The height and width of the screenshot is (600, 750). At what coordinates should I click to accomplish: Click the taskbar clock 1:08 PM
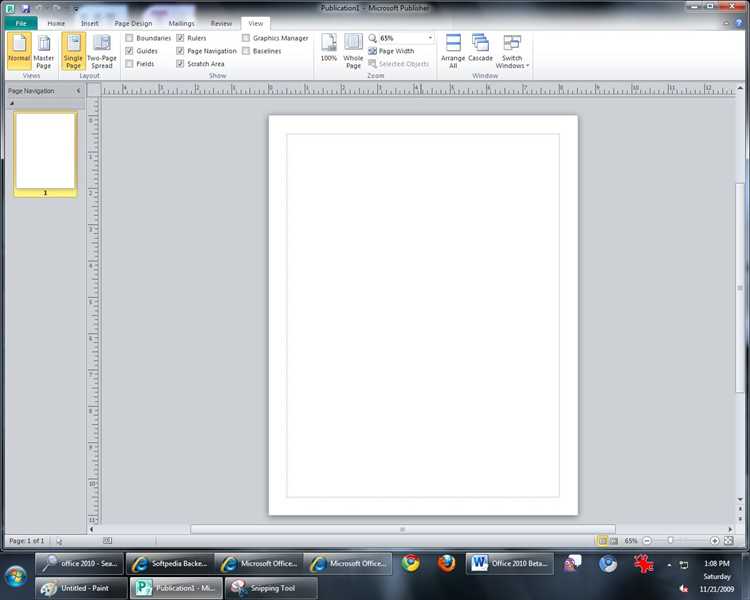point(717,564)
